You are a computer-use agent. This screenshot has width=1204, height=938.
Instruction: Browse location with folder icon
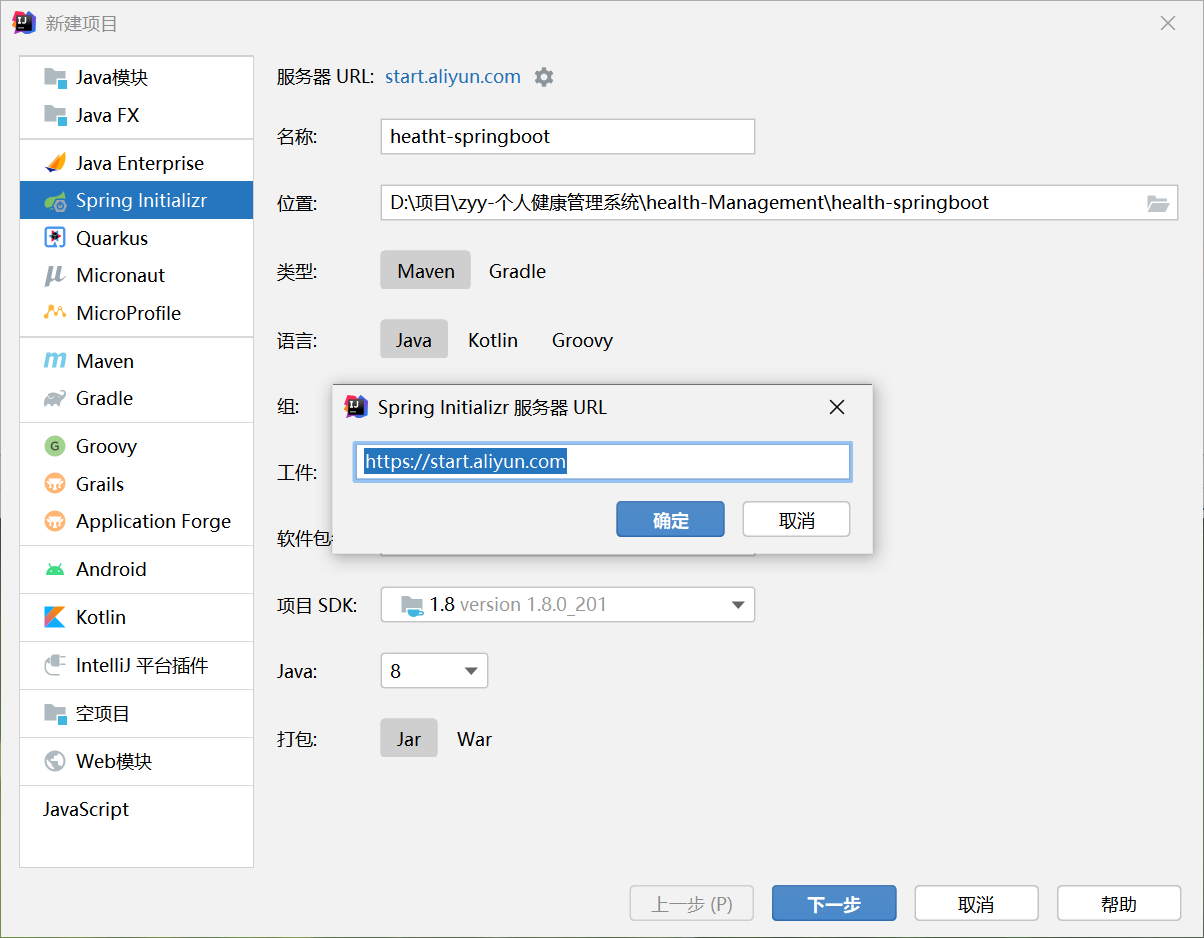[1158, 203]
